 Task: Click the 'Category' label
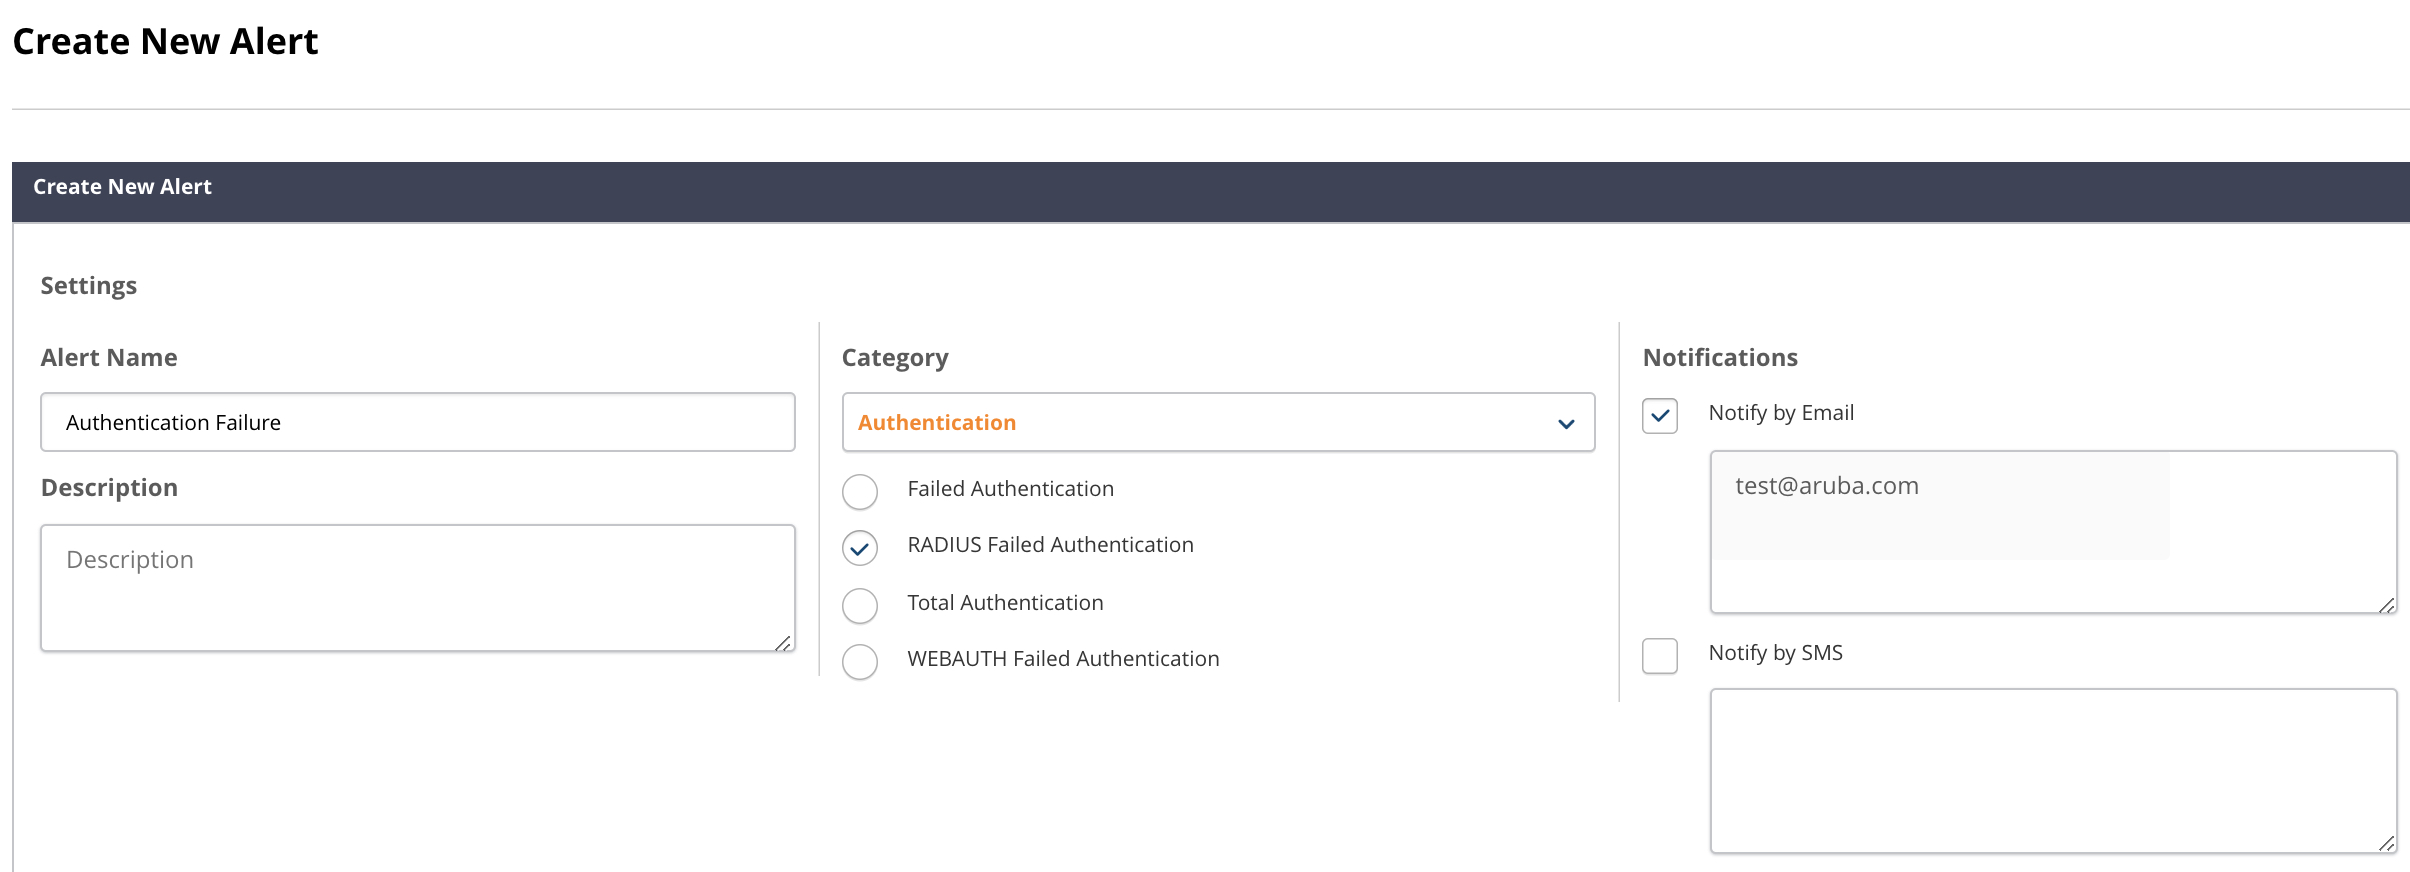tap(895, 358)
